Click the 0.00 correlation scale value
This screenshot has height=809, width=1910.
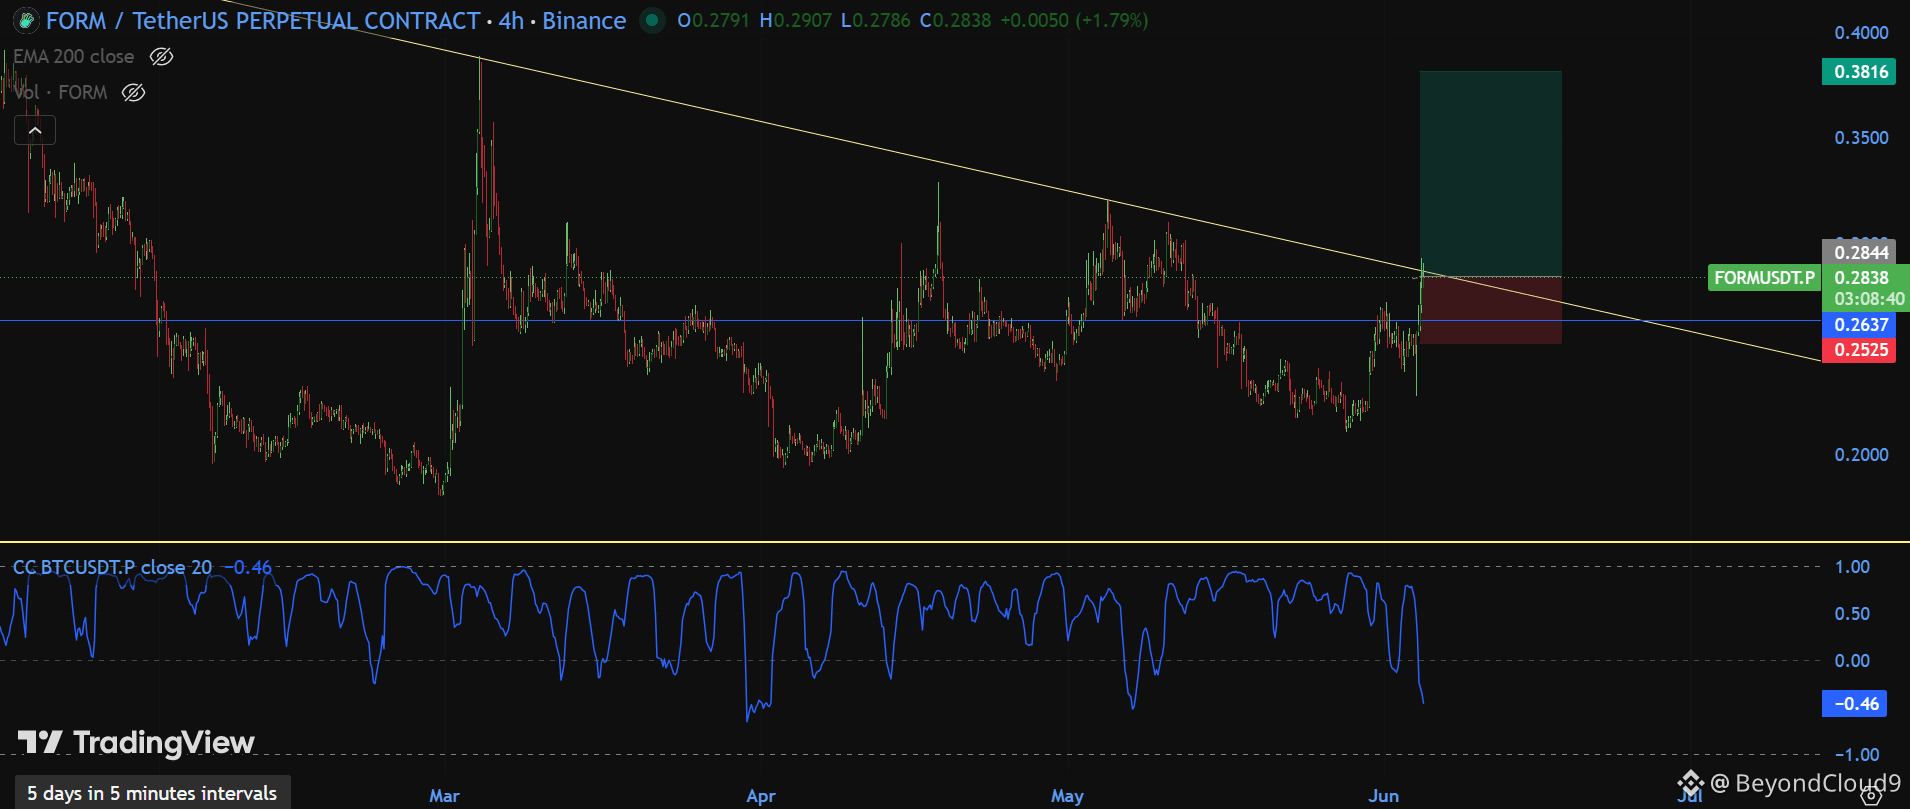click(1852, 661)
